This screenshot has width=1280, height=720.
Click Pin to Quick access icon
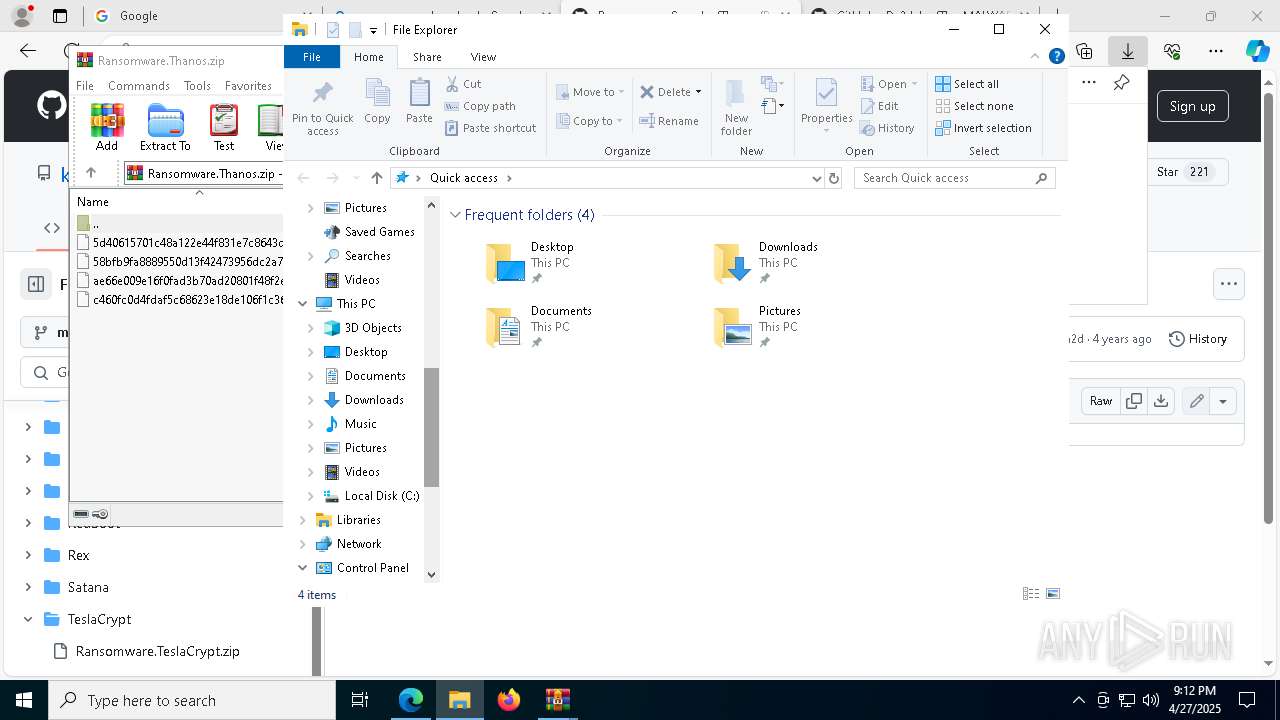tap(322, 108)
